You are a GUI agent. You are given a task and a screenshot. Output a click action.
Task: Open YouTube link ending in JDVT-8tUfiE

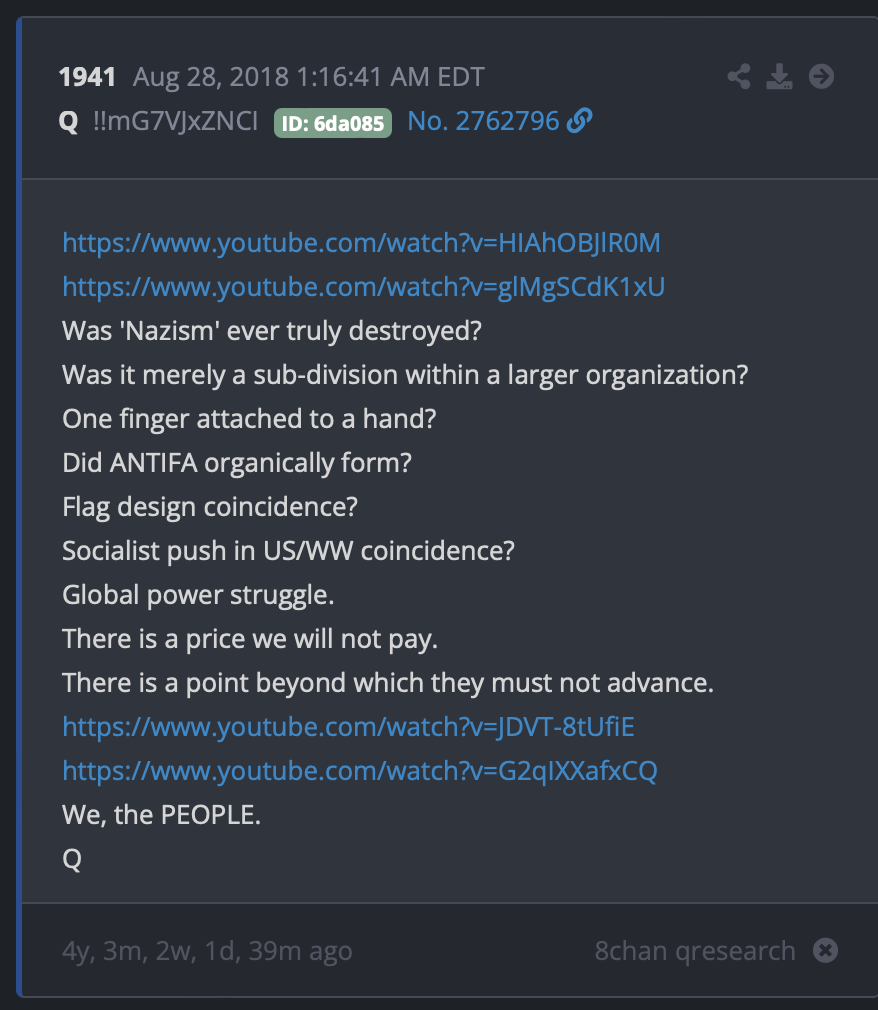coord(348,727)
